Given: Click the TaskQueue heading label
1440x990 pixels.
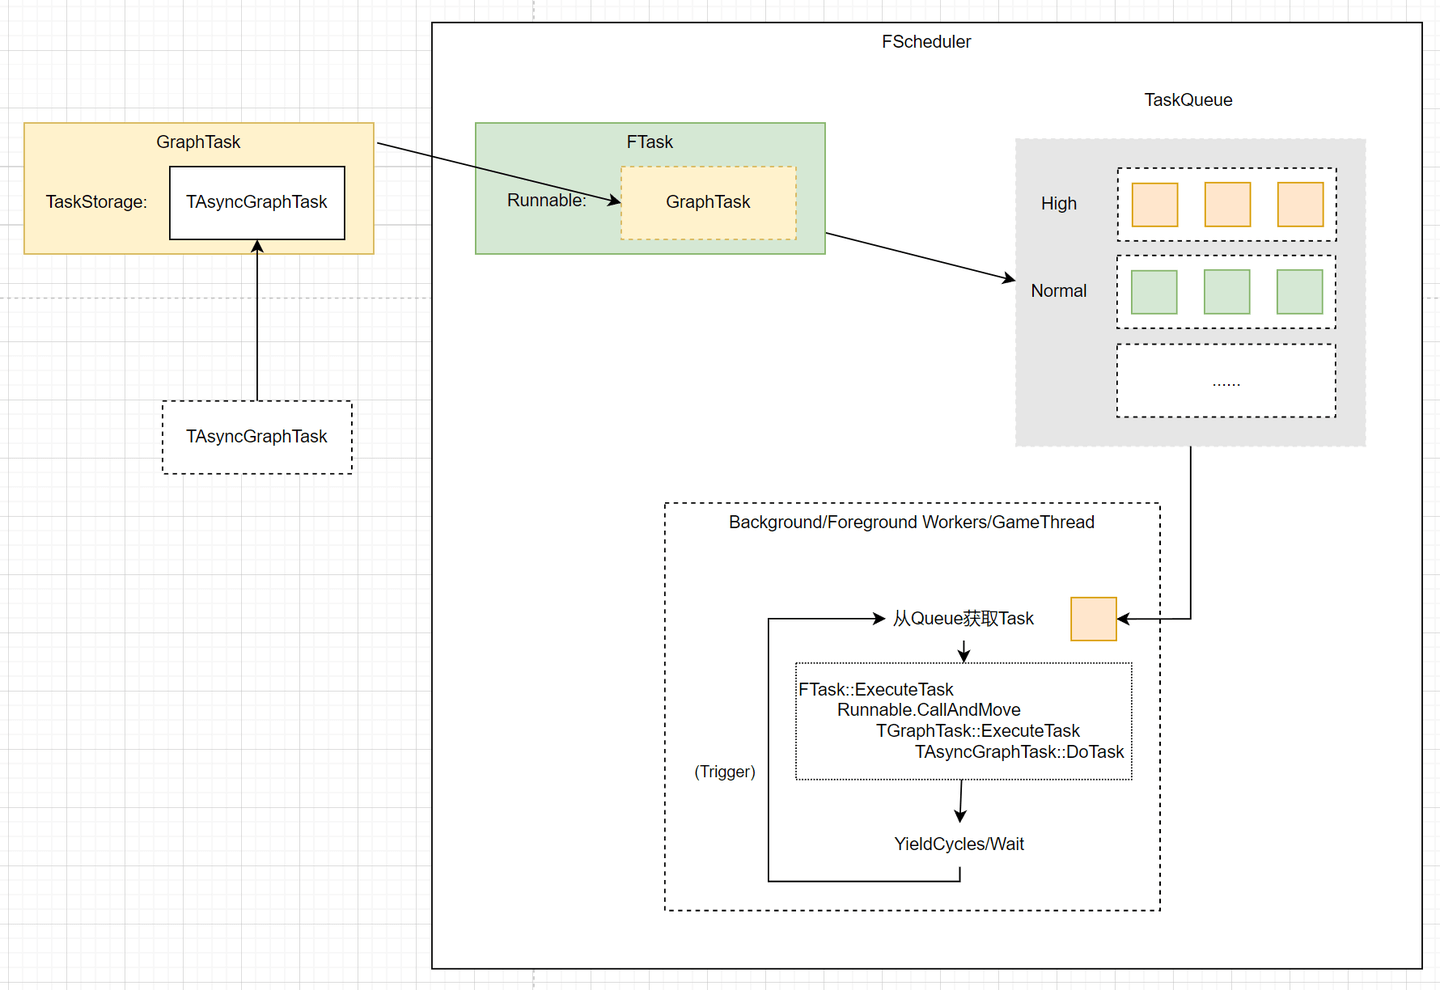Looking at the screenshot, I should (x=1188, y=100).
